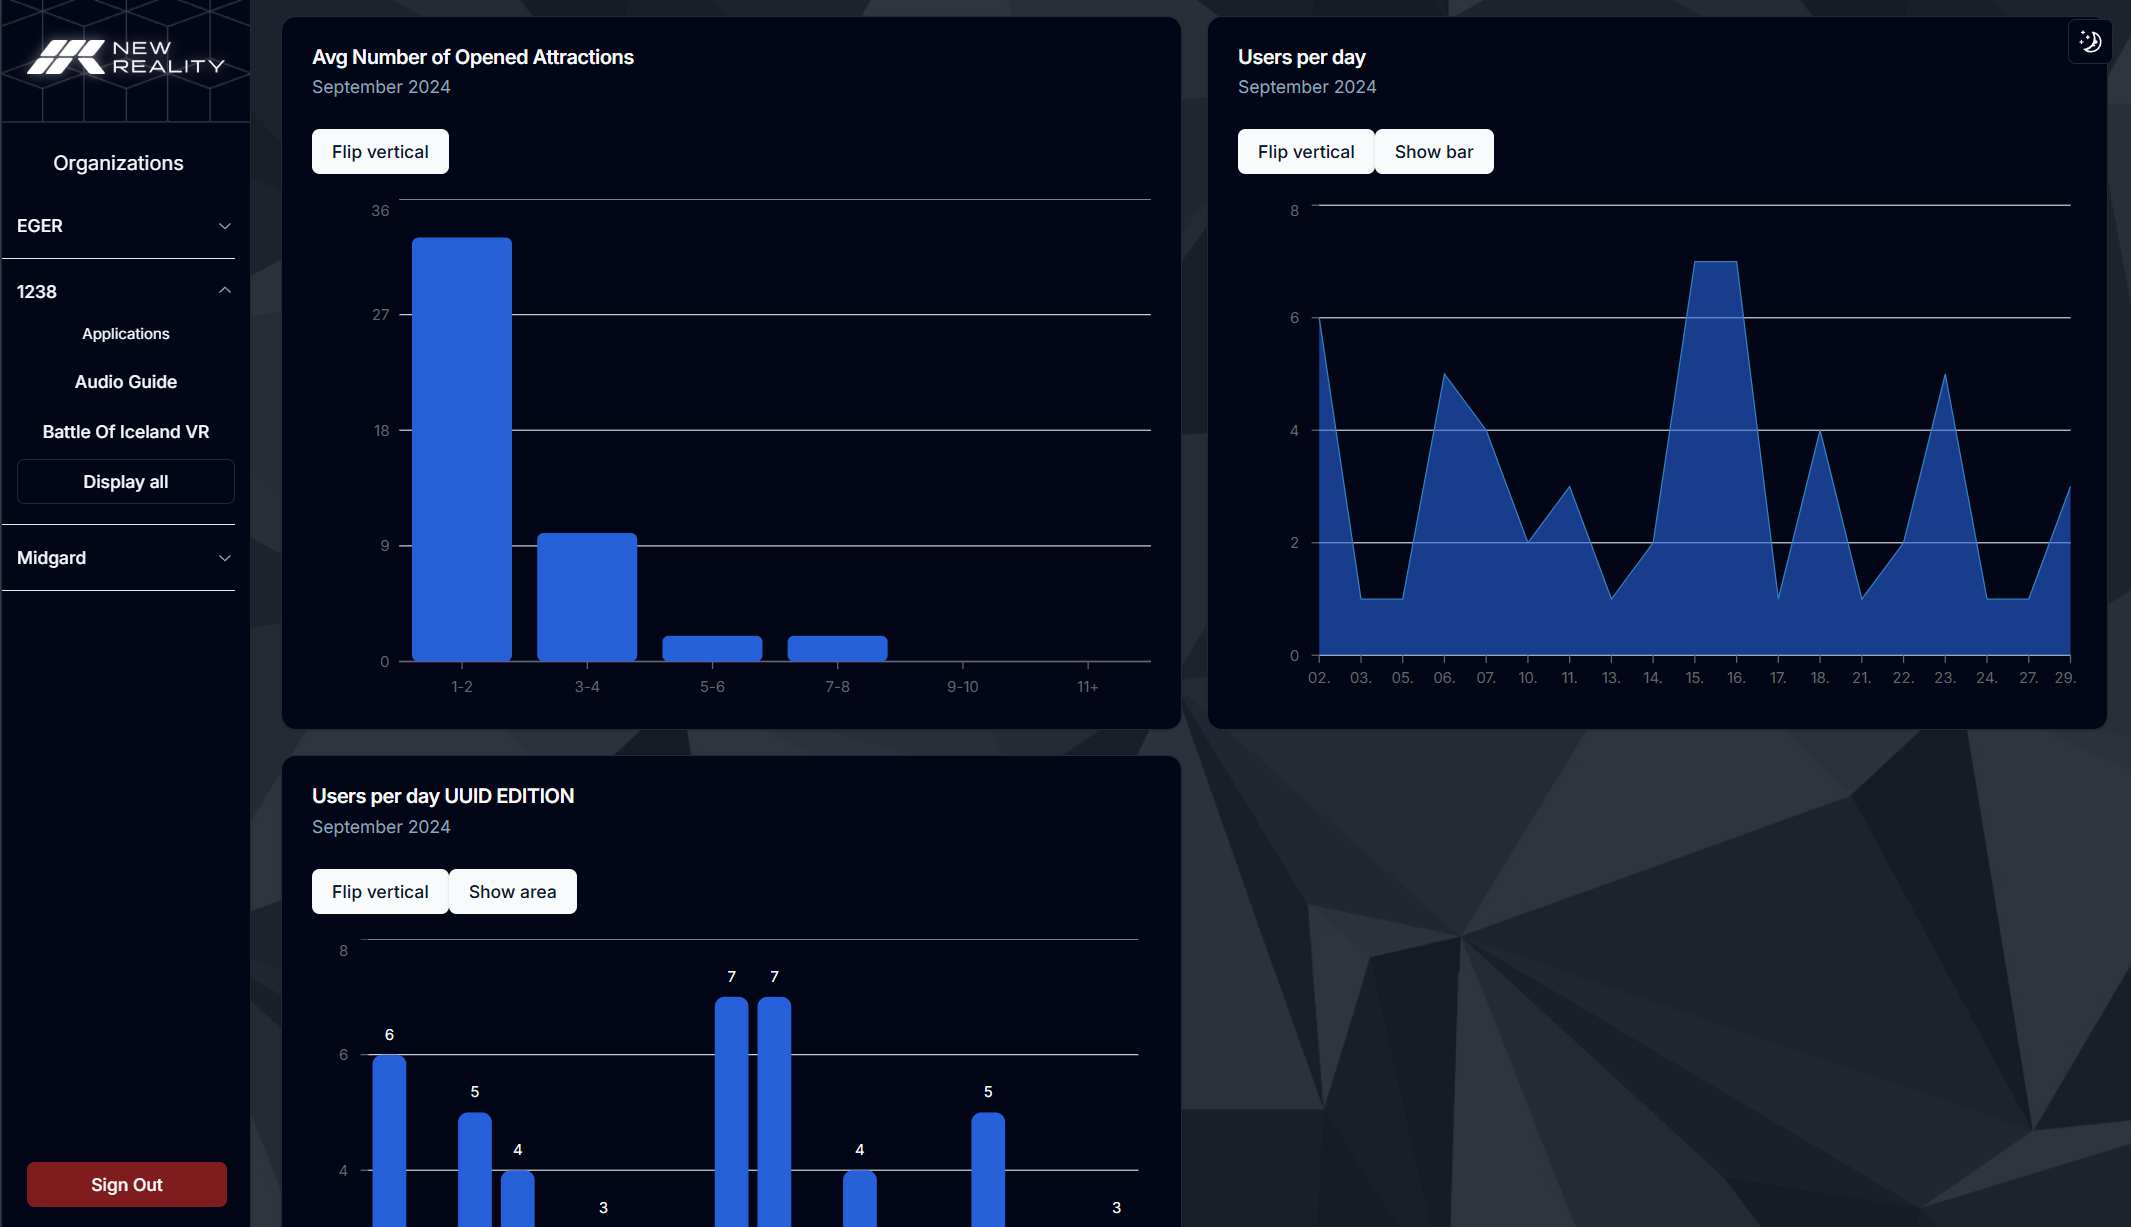Image resolution: width=2131 pixels, height=1227 pixels.
Task: Click the Users per day UUID EDITION title
Action: click(443, 796)
